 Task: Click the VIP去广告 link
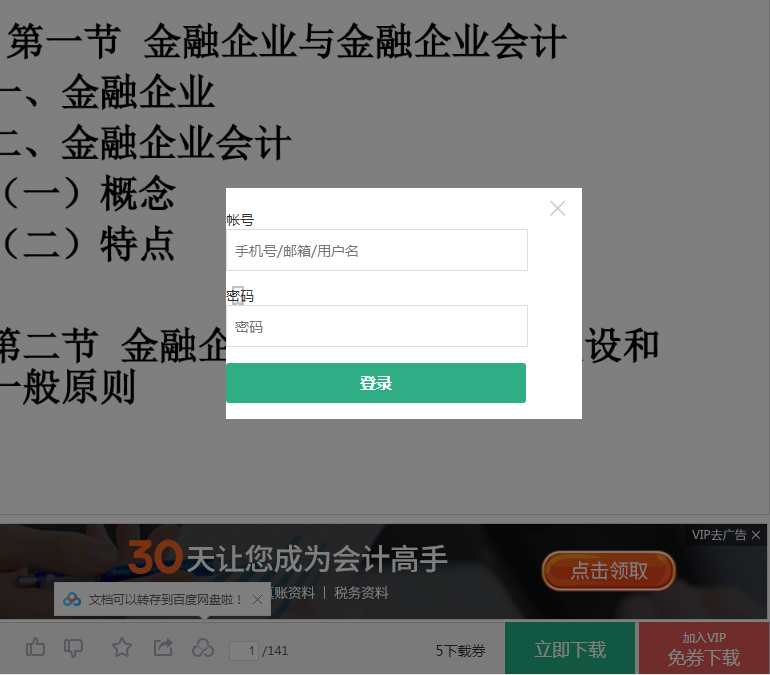pyautogui.click(x=719, y=535)
